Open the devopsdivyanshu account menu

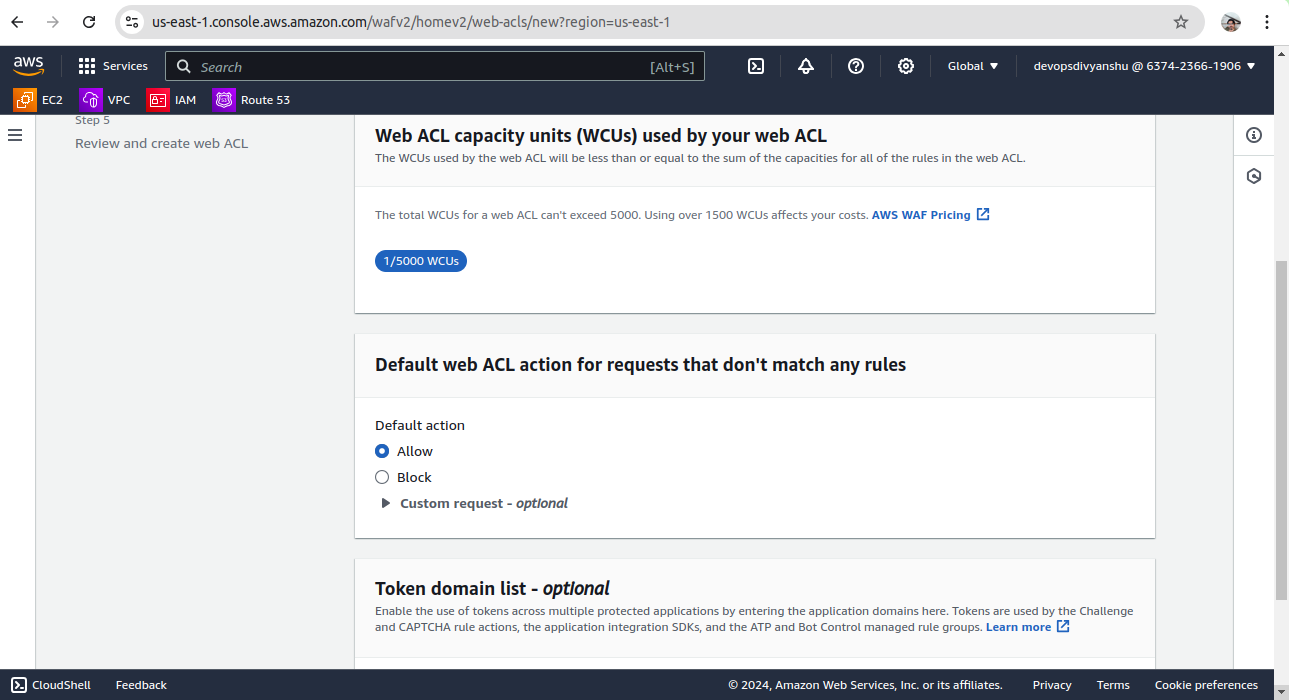point(1144,66)
